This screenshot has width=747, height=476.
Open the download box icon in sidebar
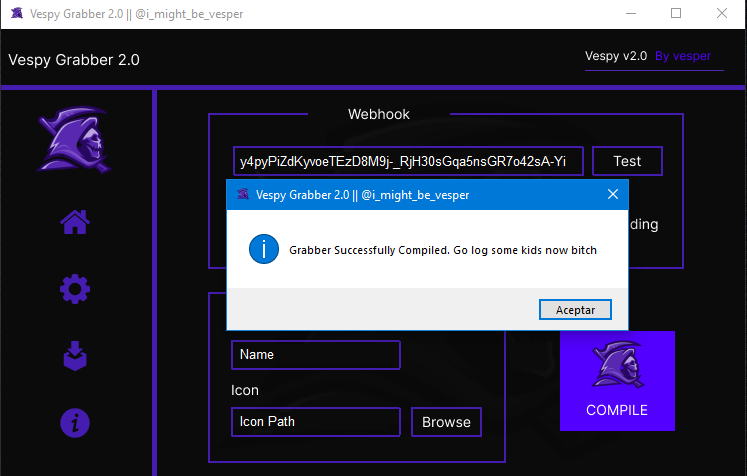pos(75,356)
